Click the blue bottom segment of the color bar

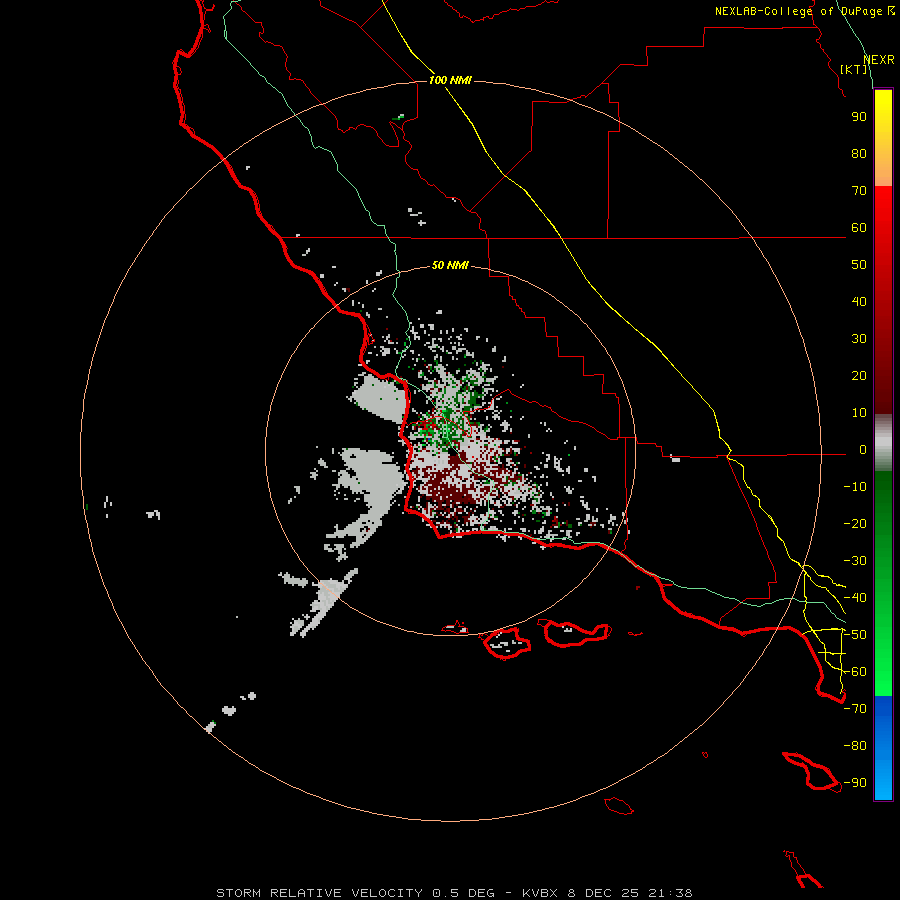click(883, 748)
